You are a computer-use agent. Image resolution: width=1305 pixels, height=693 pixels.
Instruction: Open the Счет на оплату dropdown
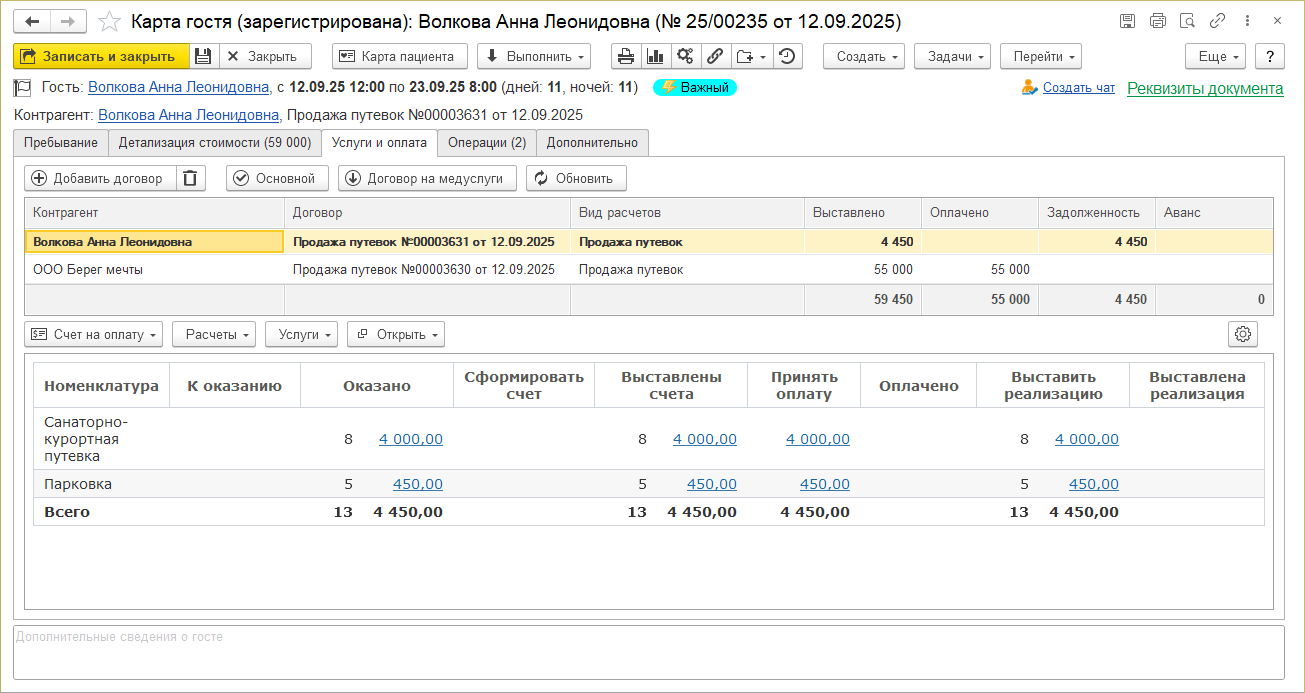[95, 335]
